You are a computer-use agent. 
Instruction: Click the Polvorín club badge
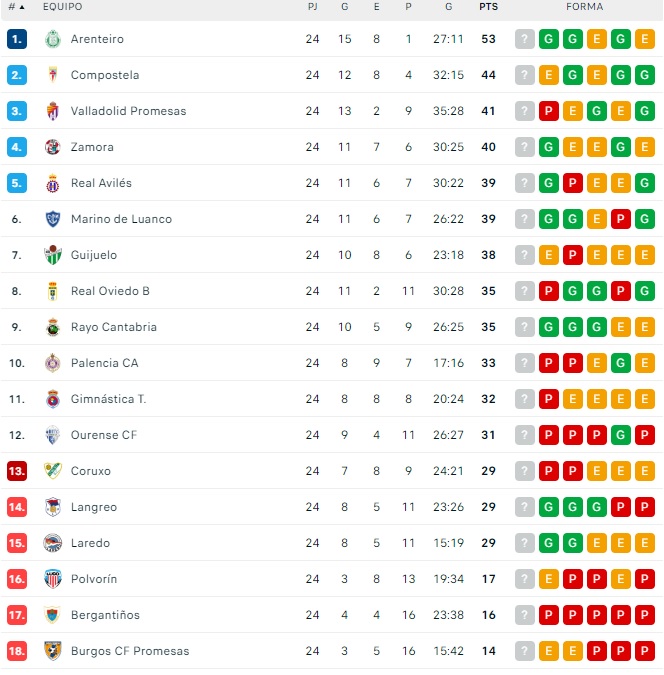coord(53,579)
